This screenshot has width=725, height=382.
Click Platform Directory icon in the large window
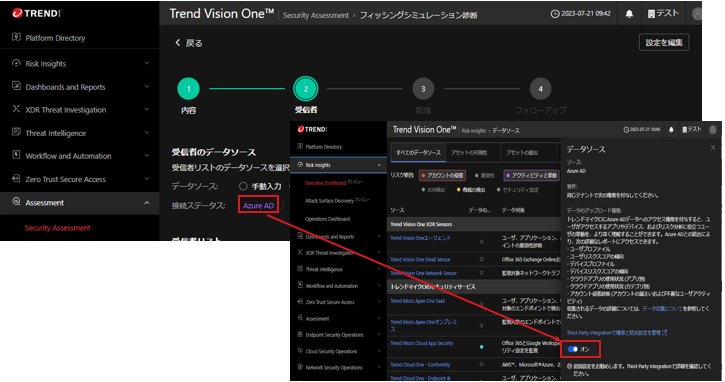point(16,37)
